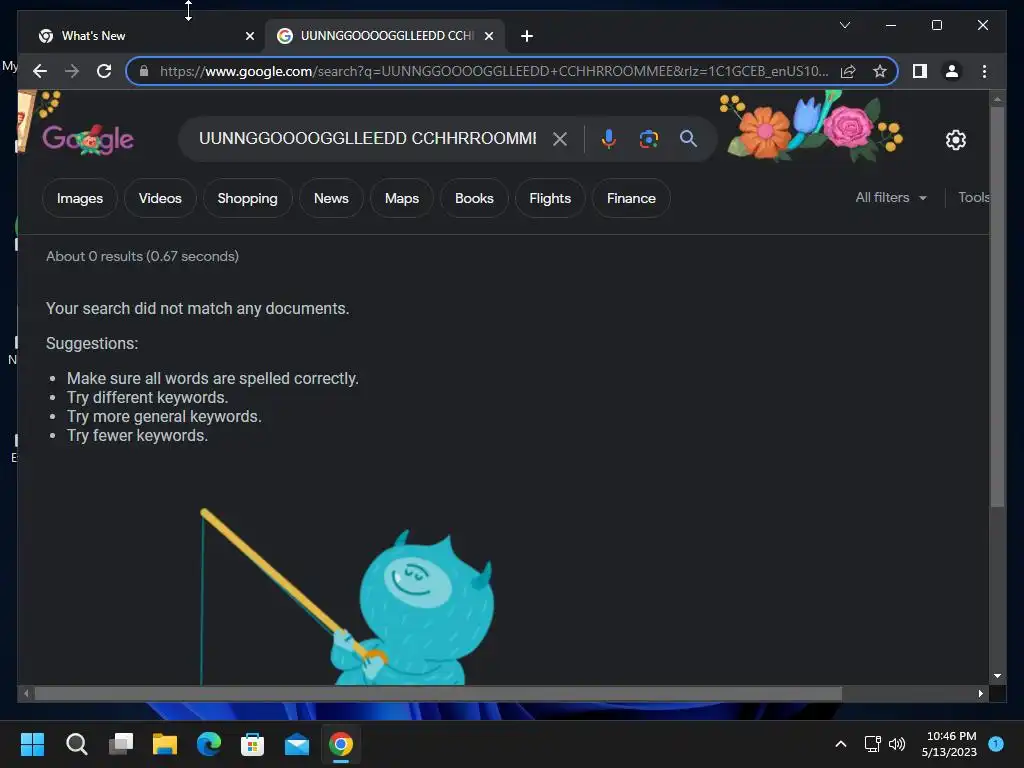Clear the Google search query
This screenshot has width=1024, height=768.
[560, 138]
